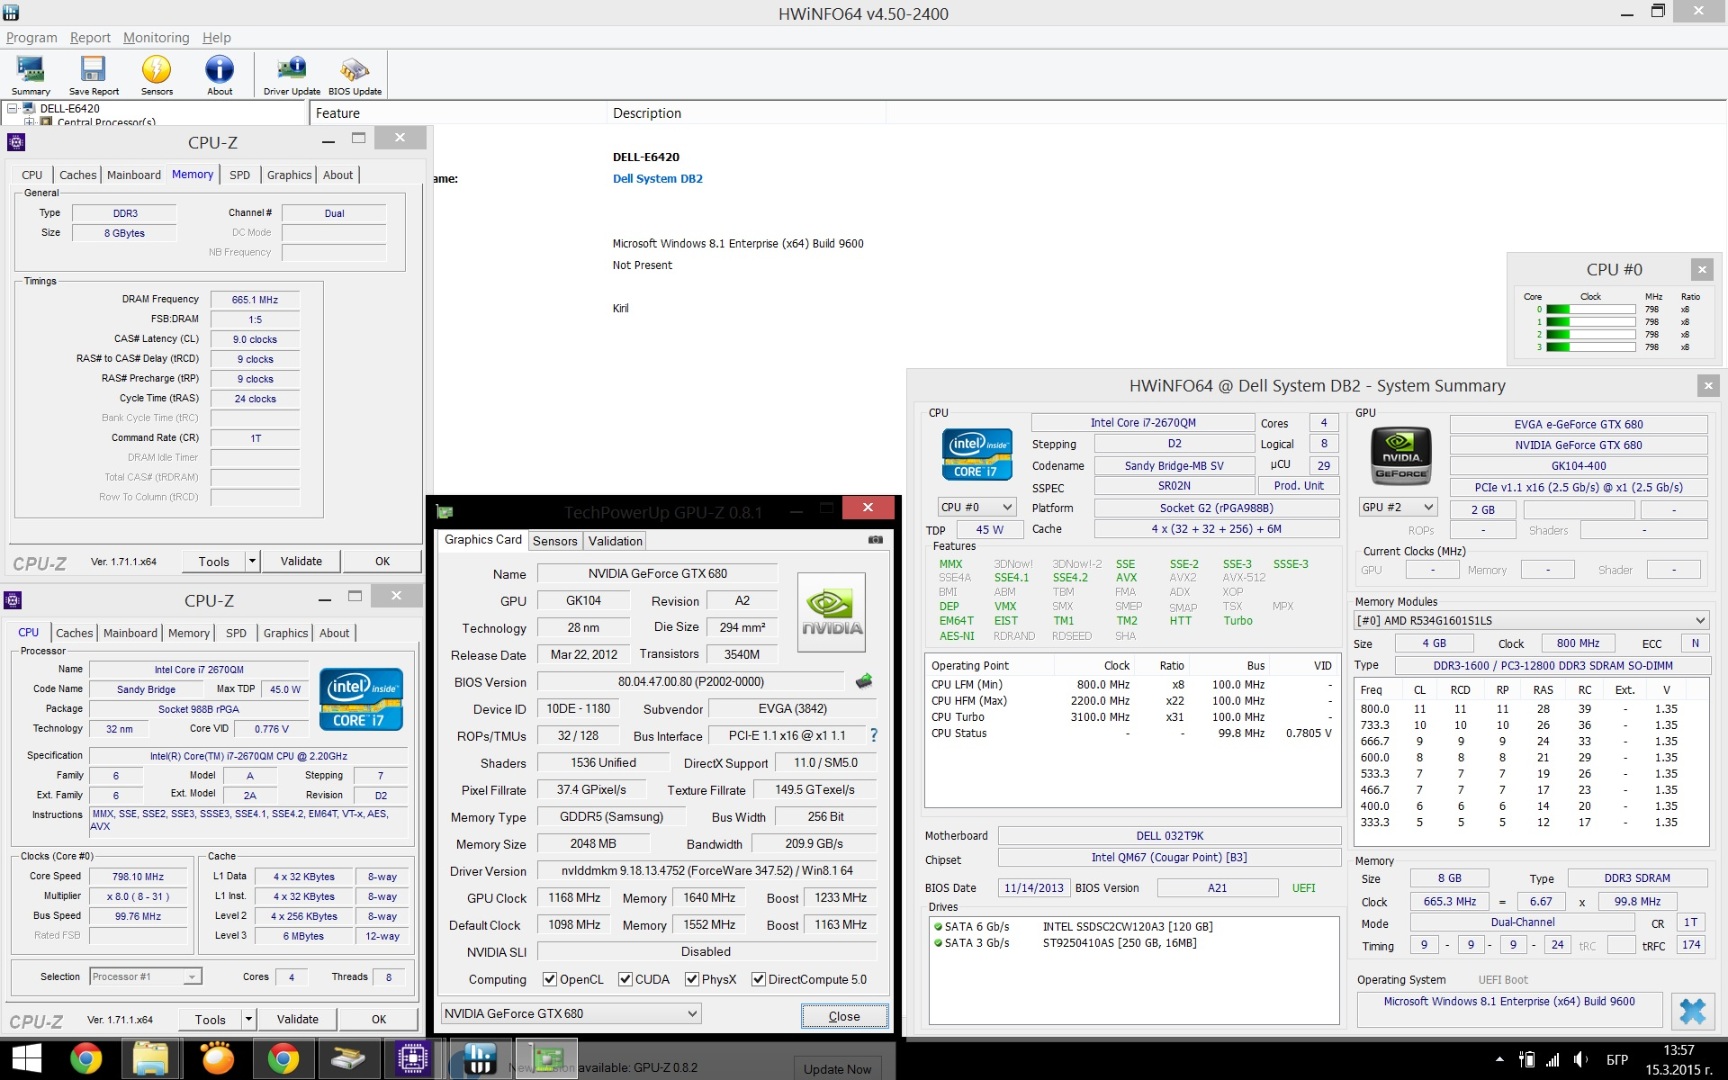Open Tools dropdown arrow in CPU-Z Memory window
The image size is (1728, 1080).
(x=252, y=561)
